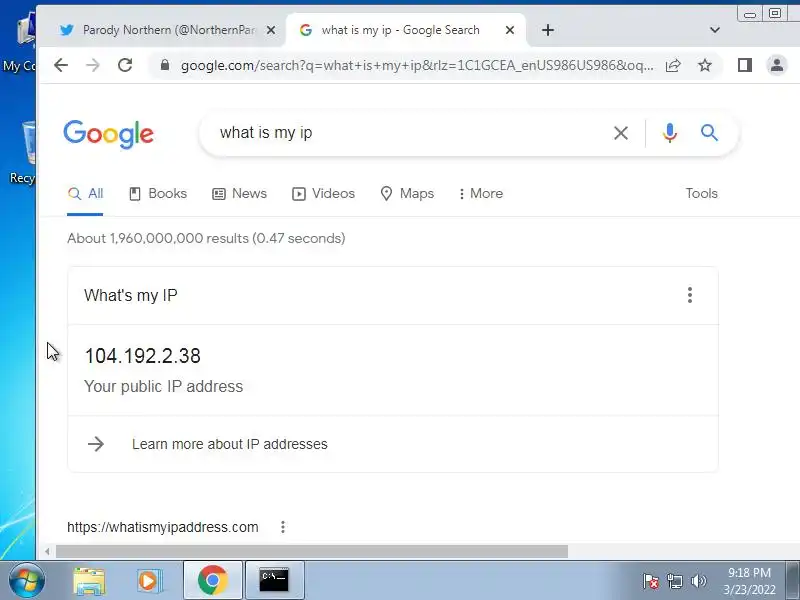Image resolution: width=800 pixels, height=600 pixels.
Task: Open the command prompt from the taskbar
Action: [x=274, y=580]
